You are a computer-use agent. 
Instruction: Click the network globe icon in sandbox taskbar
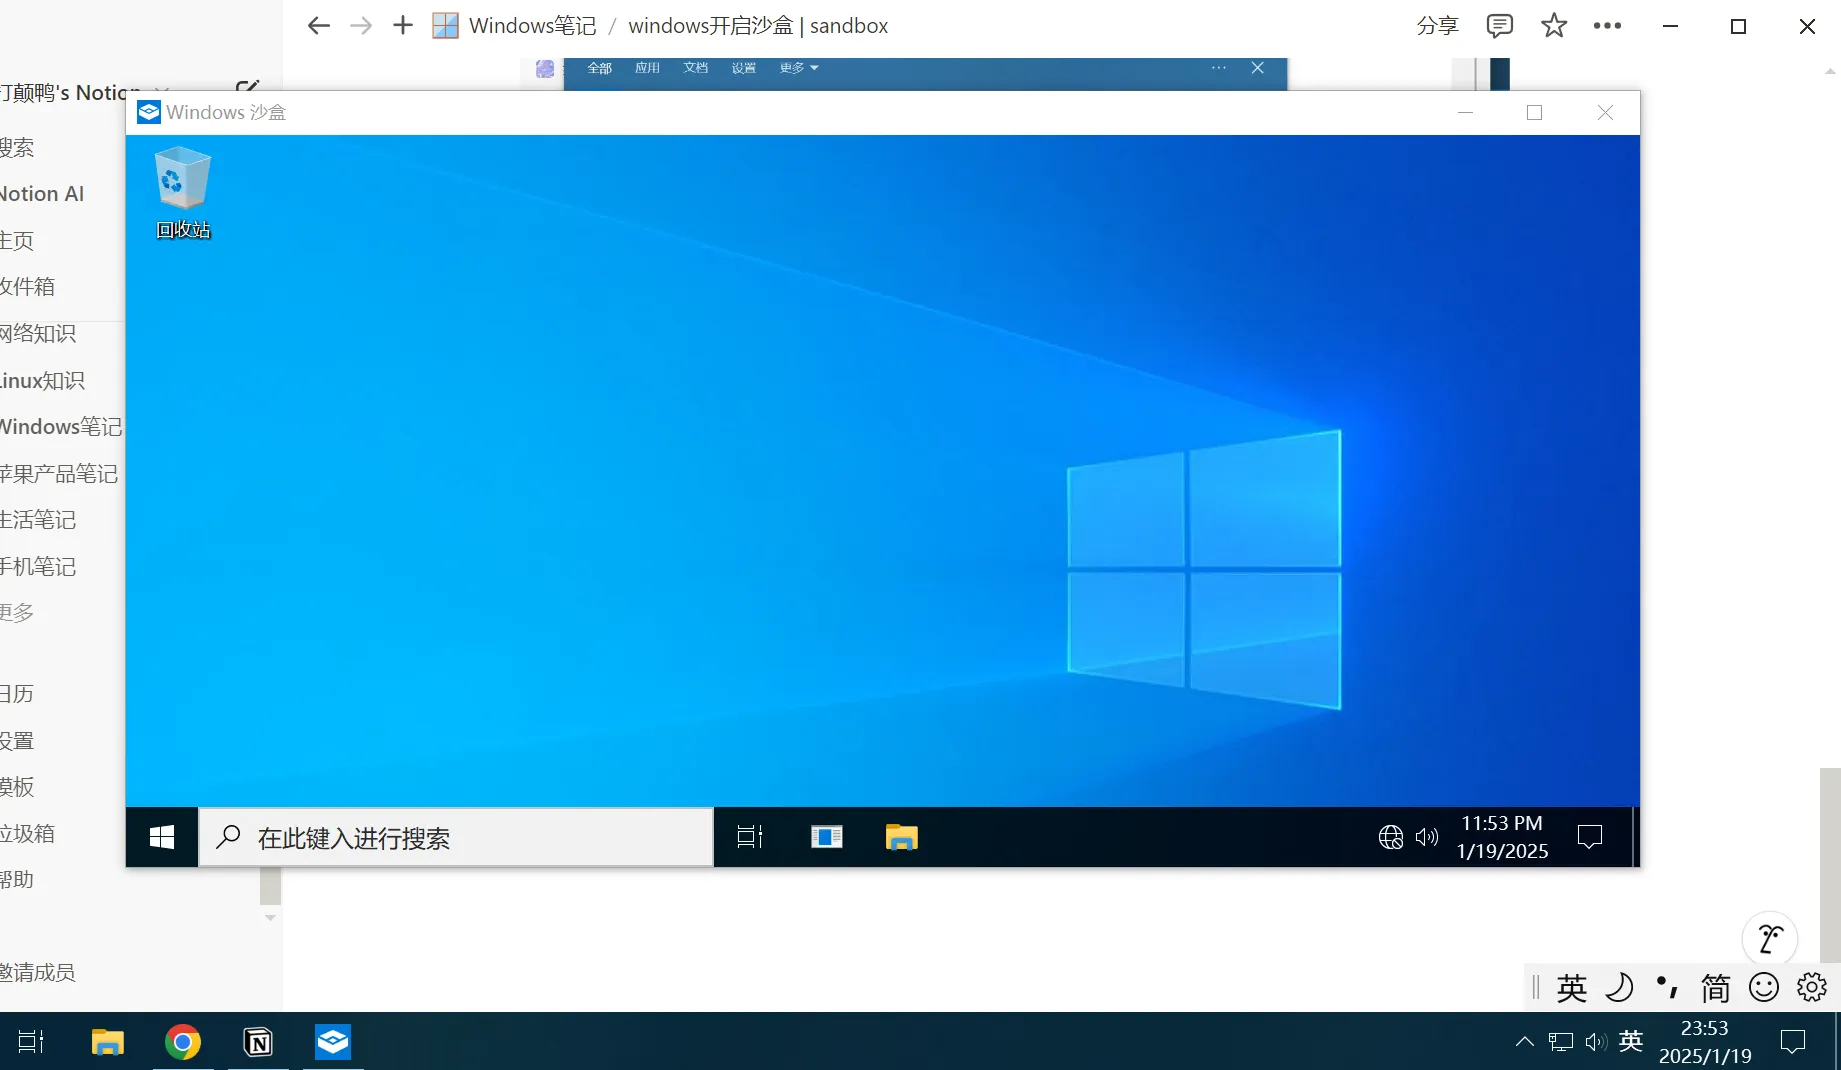coord(1390,837)
